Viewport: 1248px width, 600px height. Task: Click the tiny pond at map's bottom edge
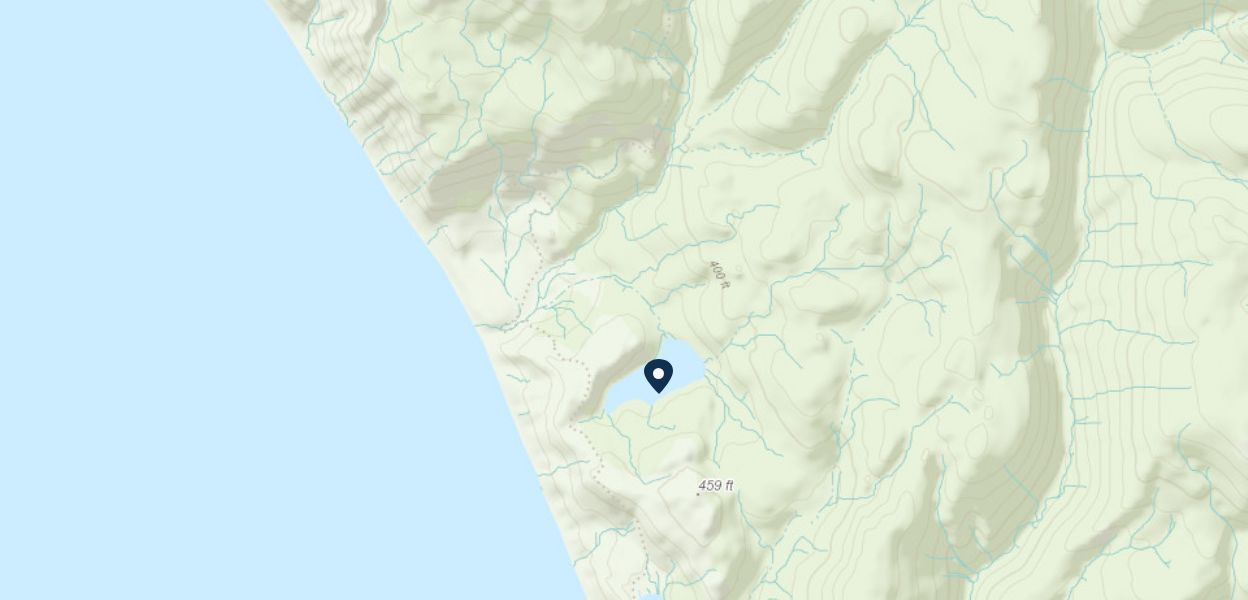coord(648,596)
